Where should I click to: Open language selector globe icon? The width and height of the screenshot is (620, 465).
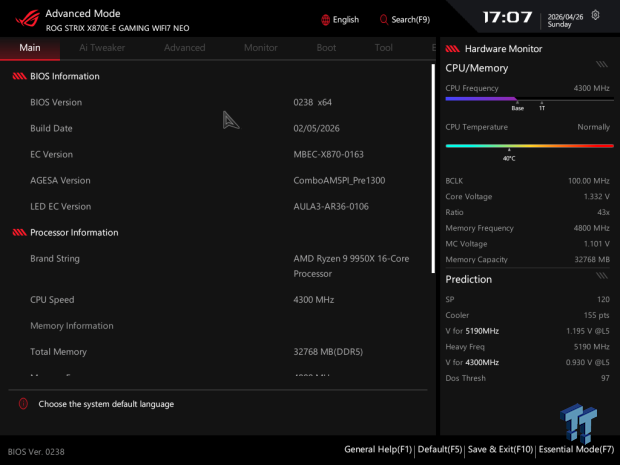click(x=325, y=20)
